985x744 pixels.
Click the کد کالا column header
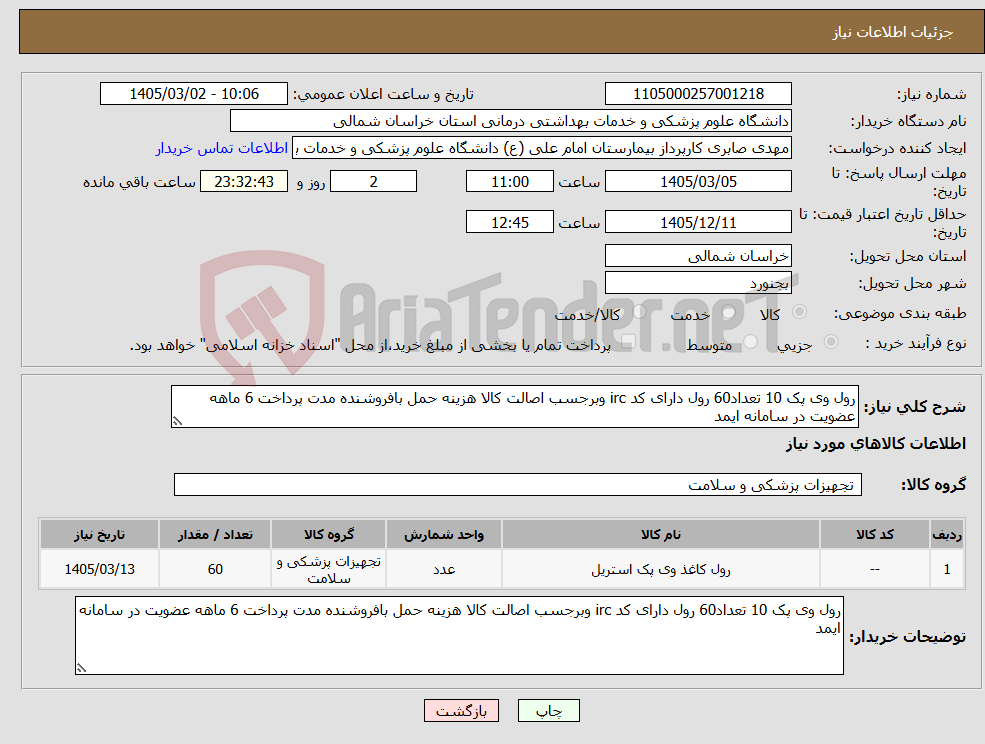(x=874, y=535)
